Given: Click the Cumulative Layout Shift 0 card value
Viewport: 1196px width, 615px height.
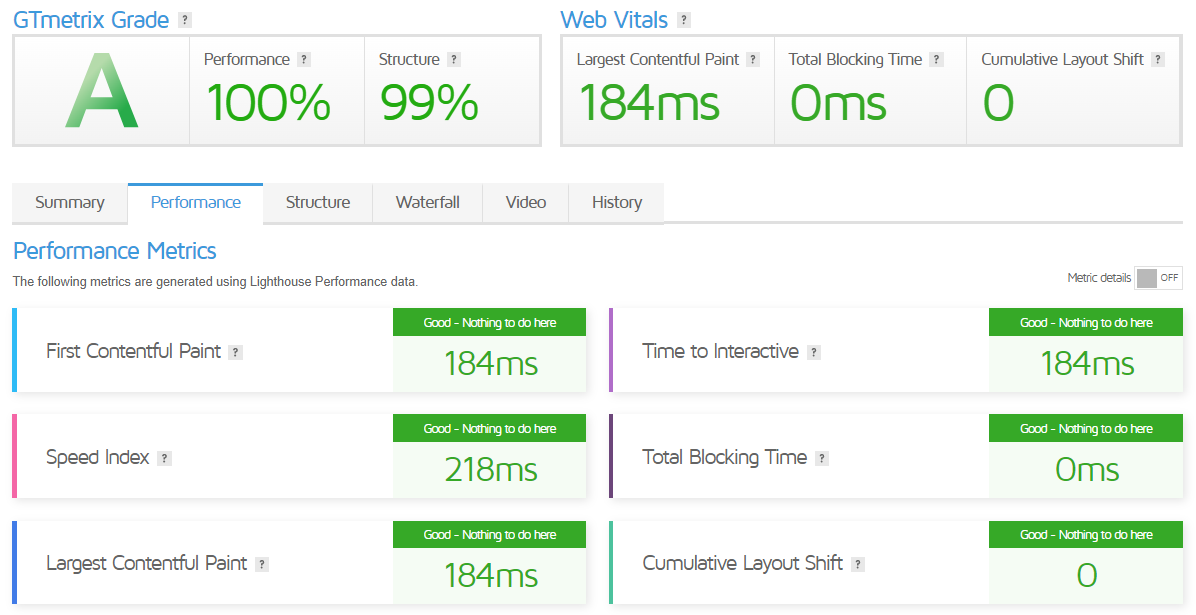Looking at the screenshot, I should click(1087, 576).
